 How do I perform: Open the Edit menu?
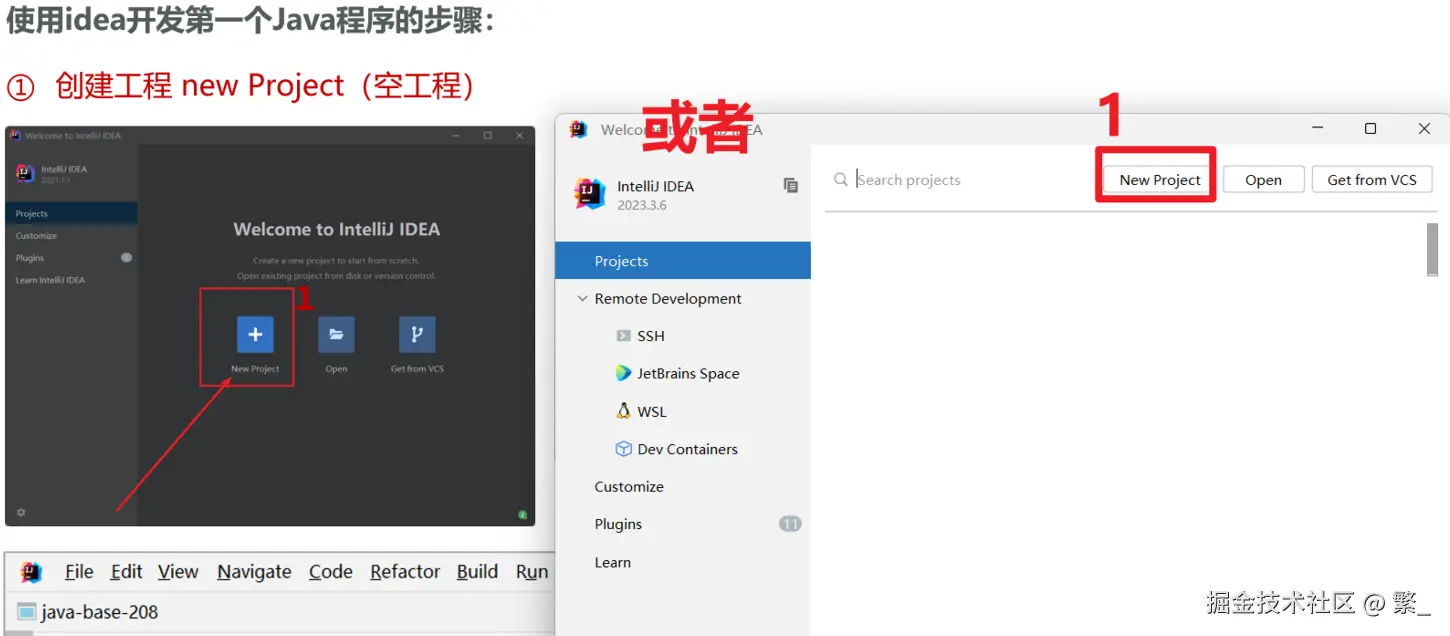[x=126, y=572]
